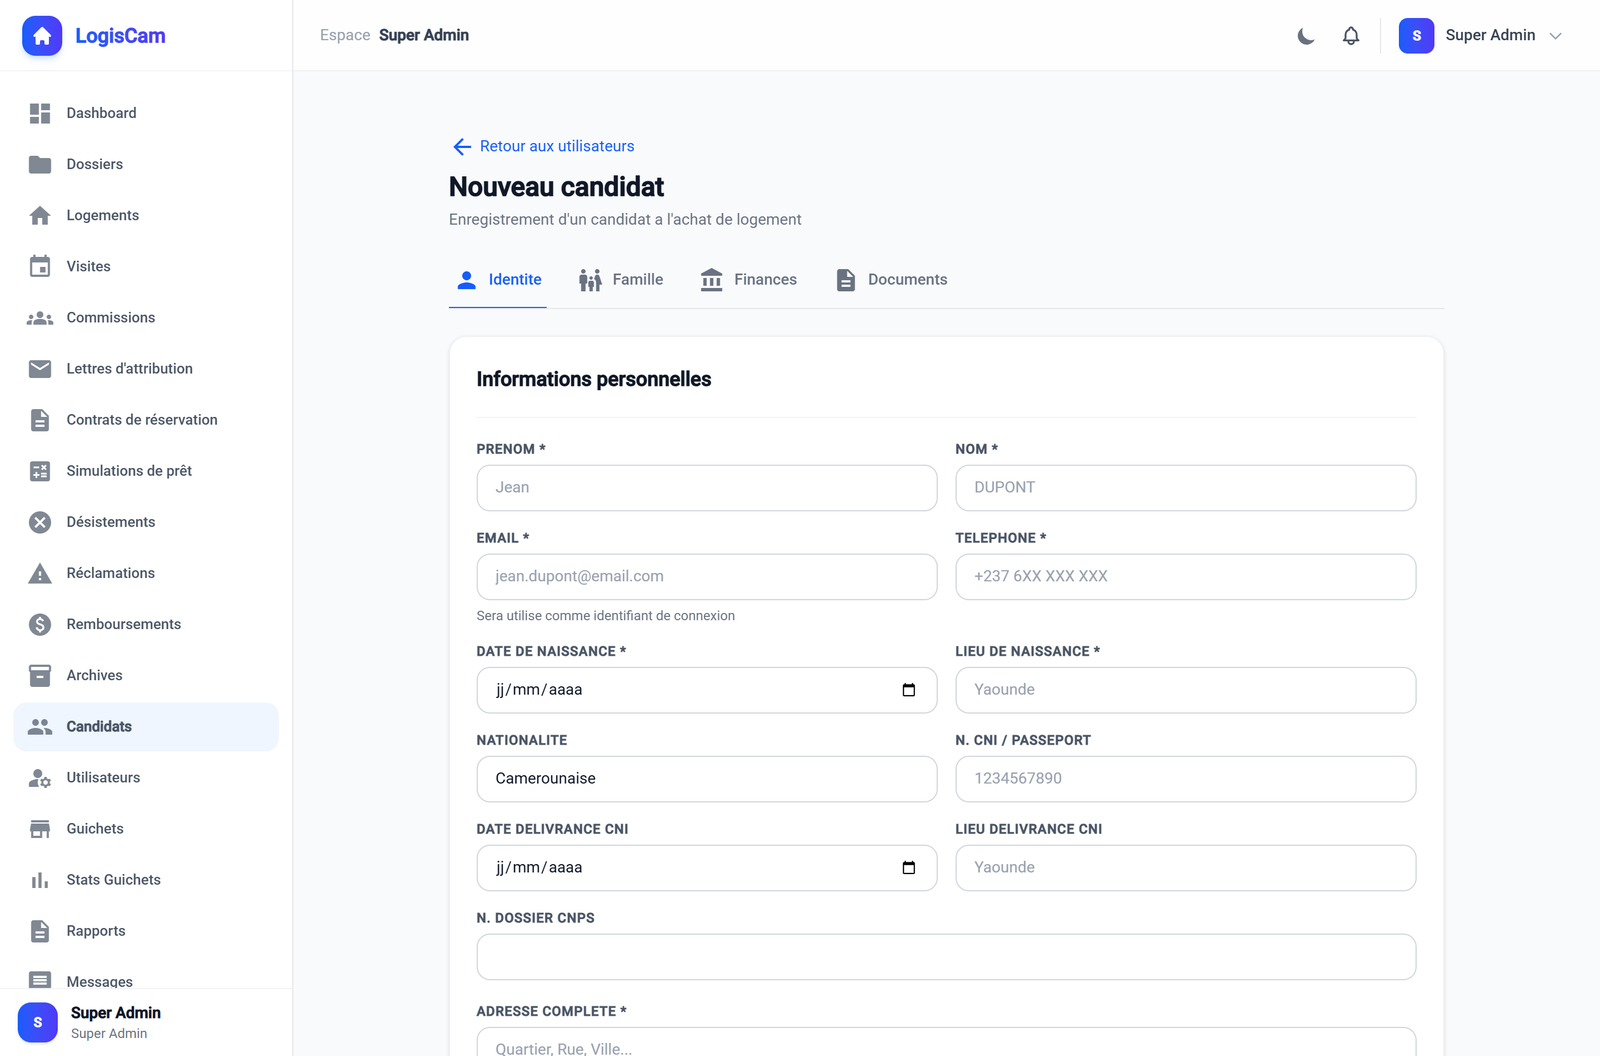Image resolution: width=1600 pixels, height=1056 pixels.
Task: Expand the Super Admin account dropdown
Action: [x=1481, y=36]
